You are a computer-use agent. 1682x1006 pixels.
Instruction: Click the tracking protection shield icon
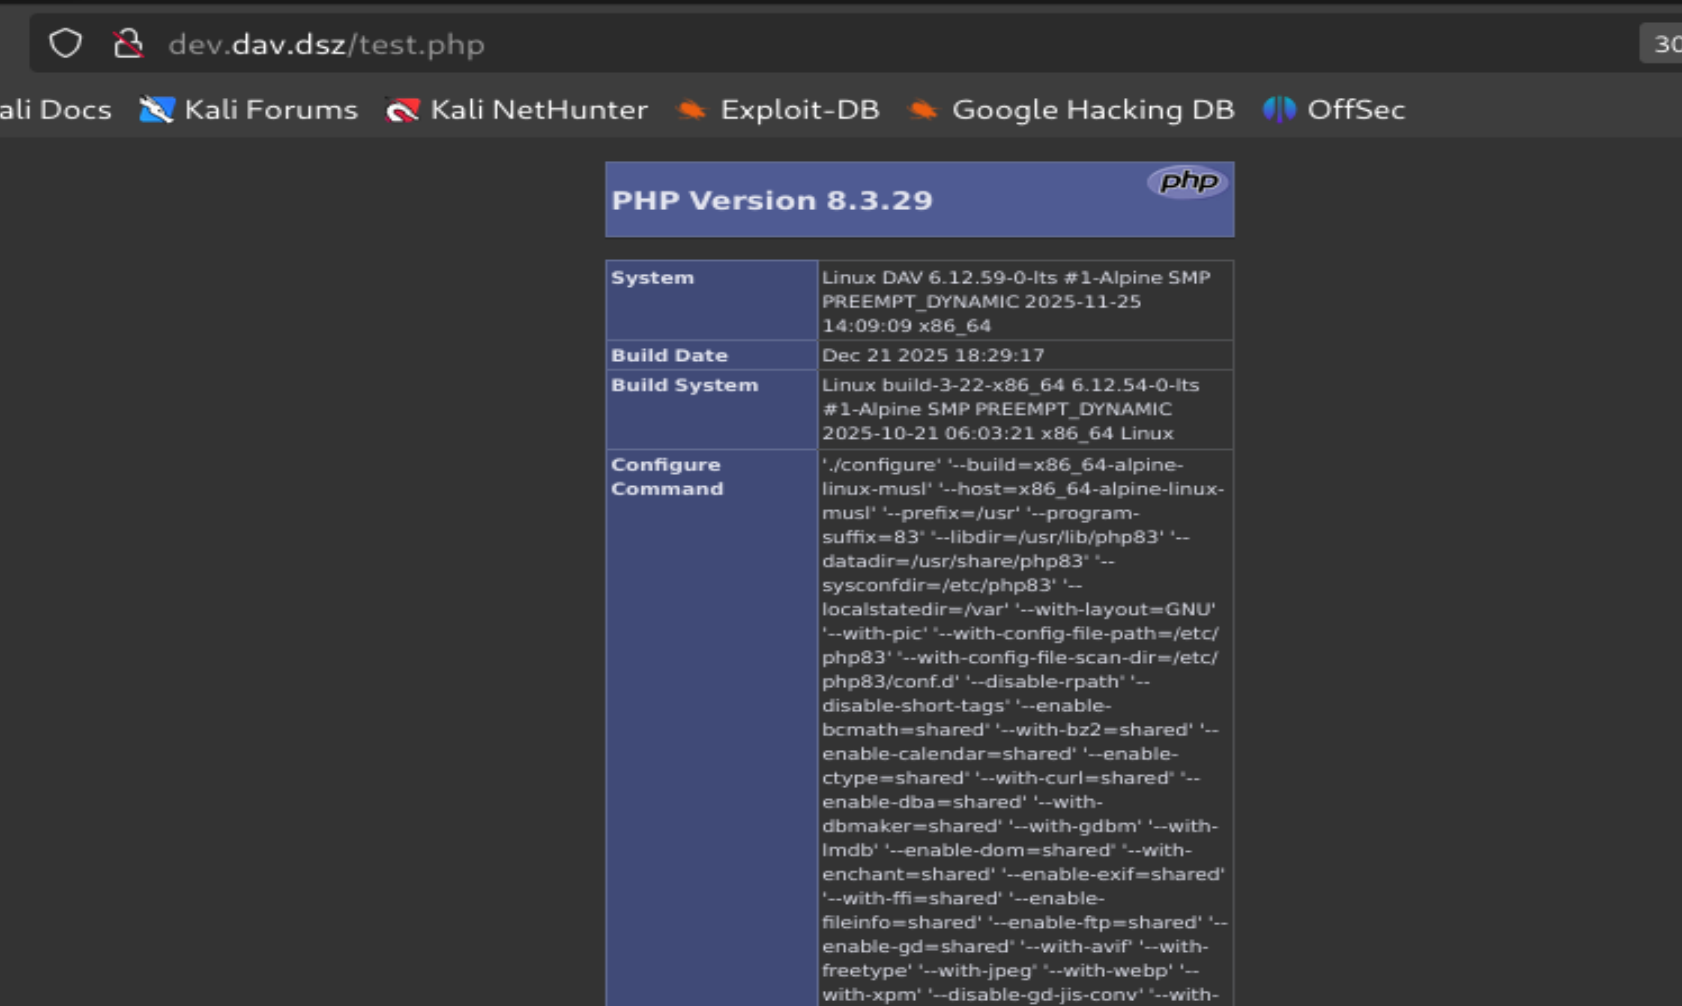click(66, 44)
